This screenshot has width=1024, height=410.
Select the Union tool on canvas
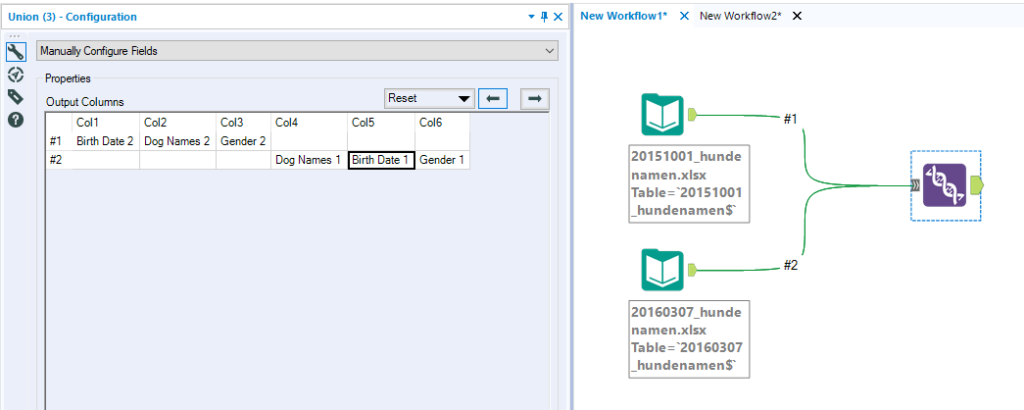944,185
